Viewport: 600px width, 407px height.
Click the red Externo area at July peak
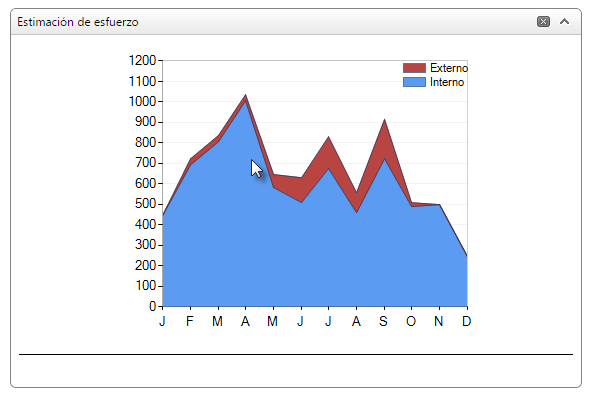(329, 152)
